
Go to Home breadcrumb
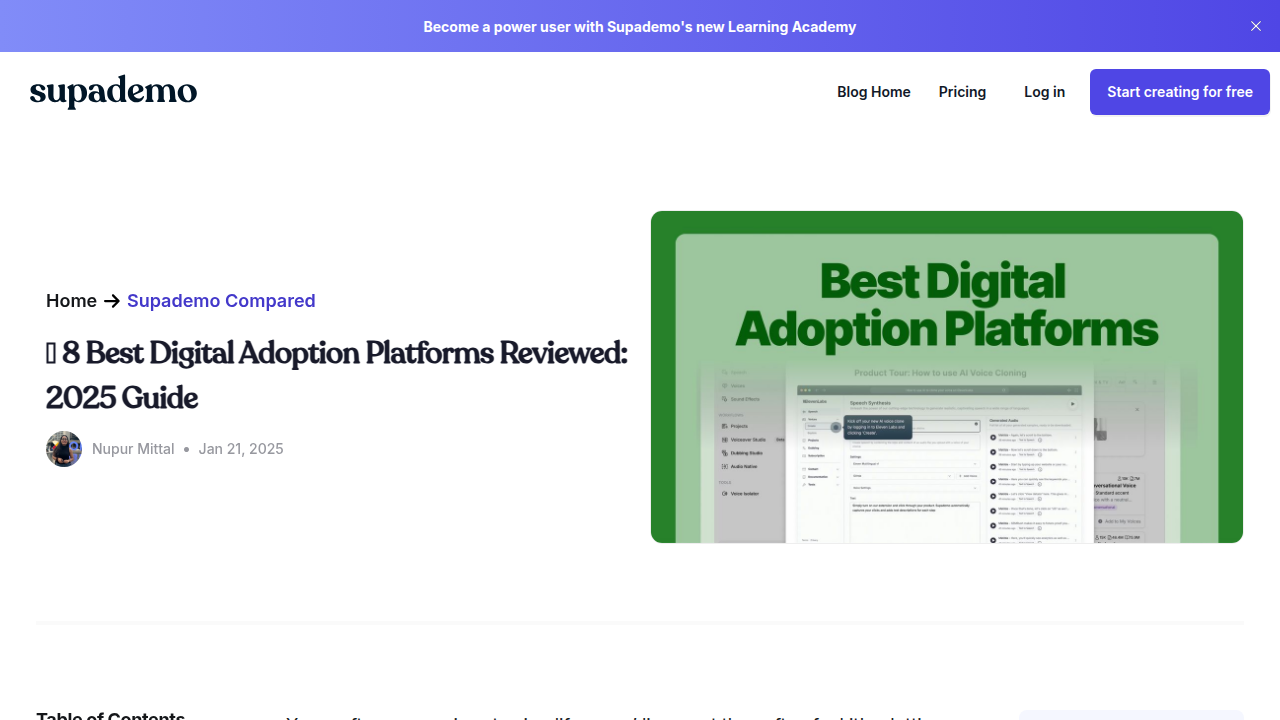click(71, 301)
